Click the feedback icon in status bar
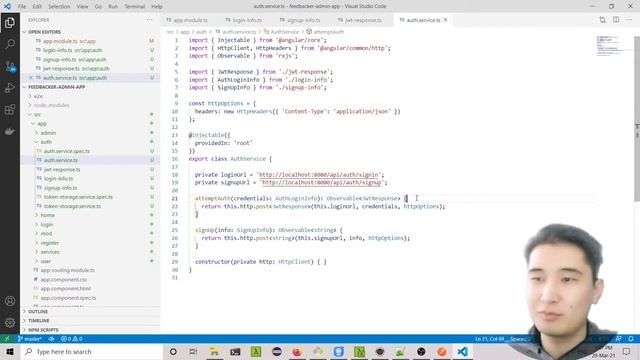Screen dimensions: 640x360 (x=619, y=339)
